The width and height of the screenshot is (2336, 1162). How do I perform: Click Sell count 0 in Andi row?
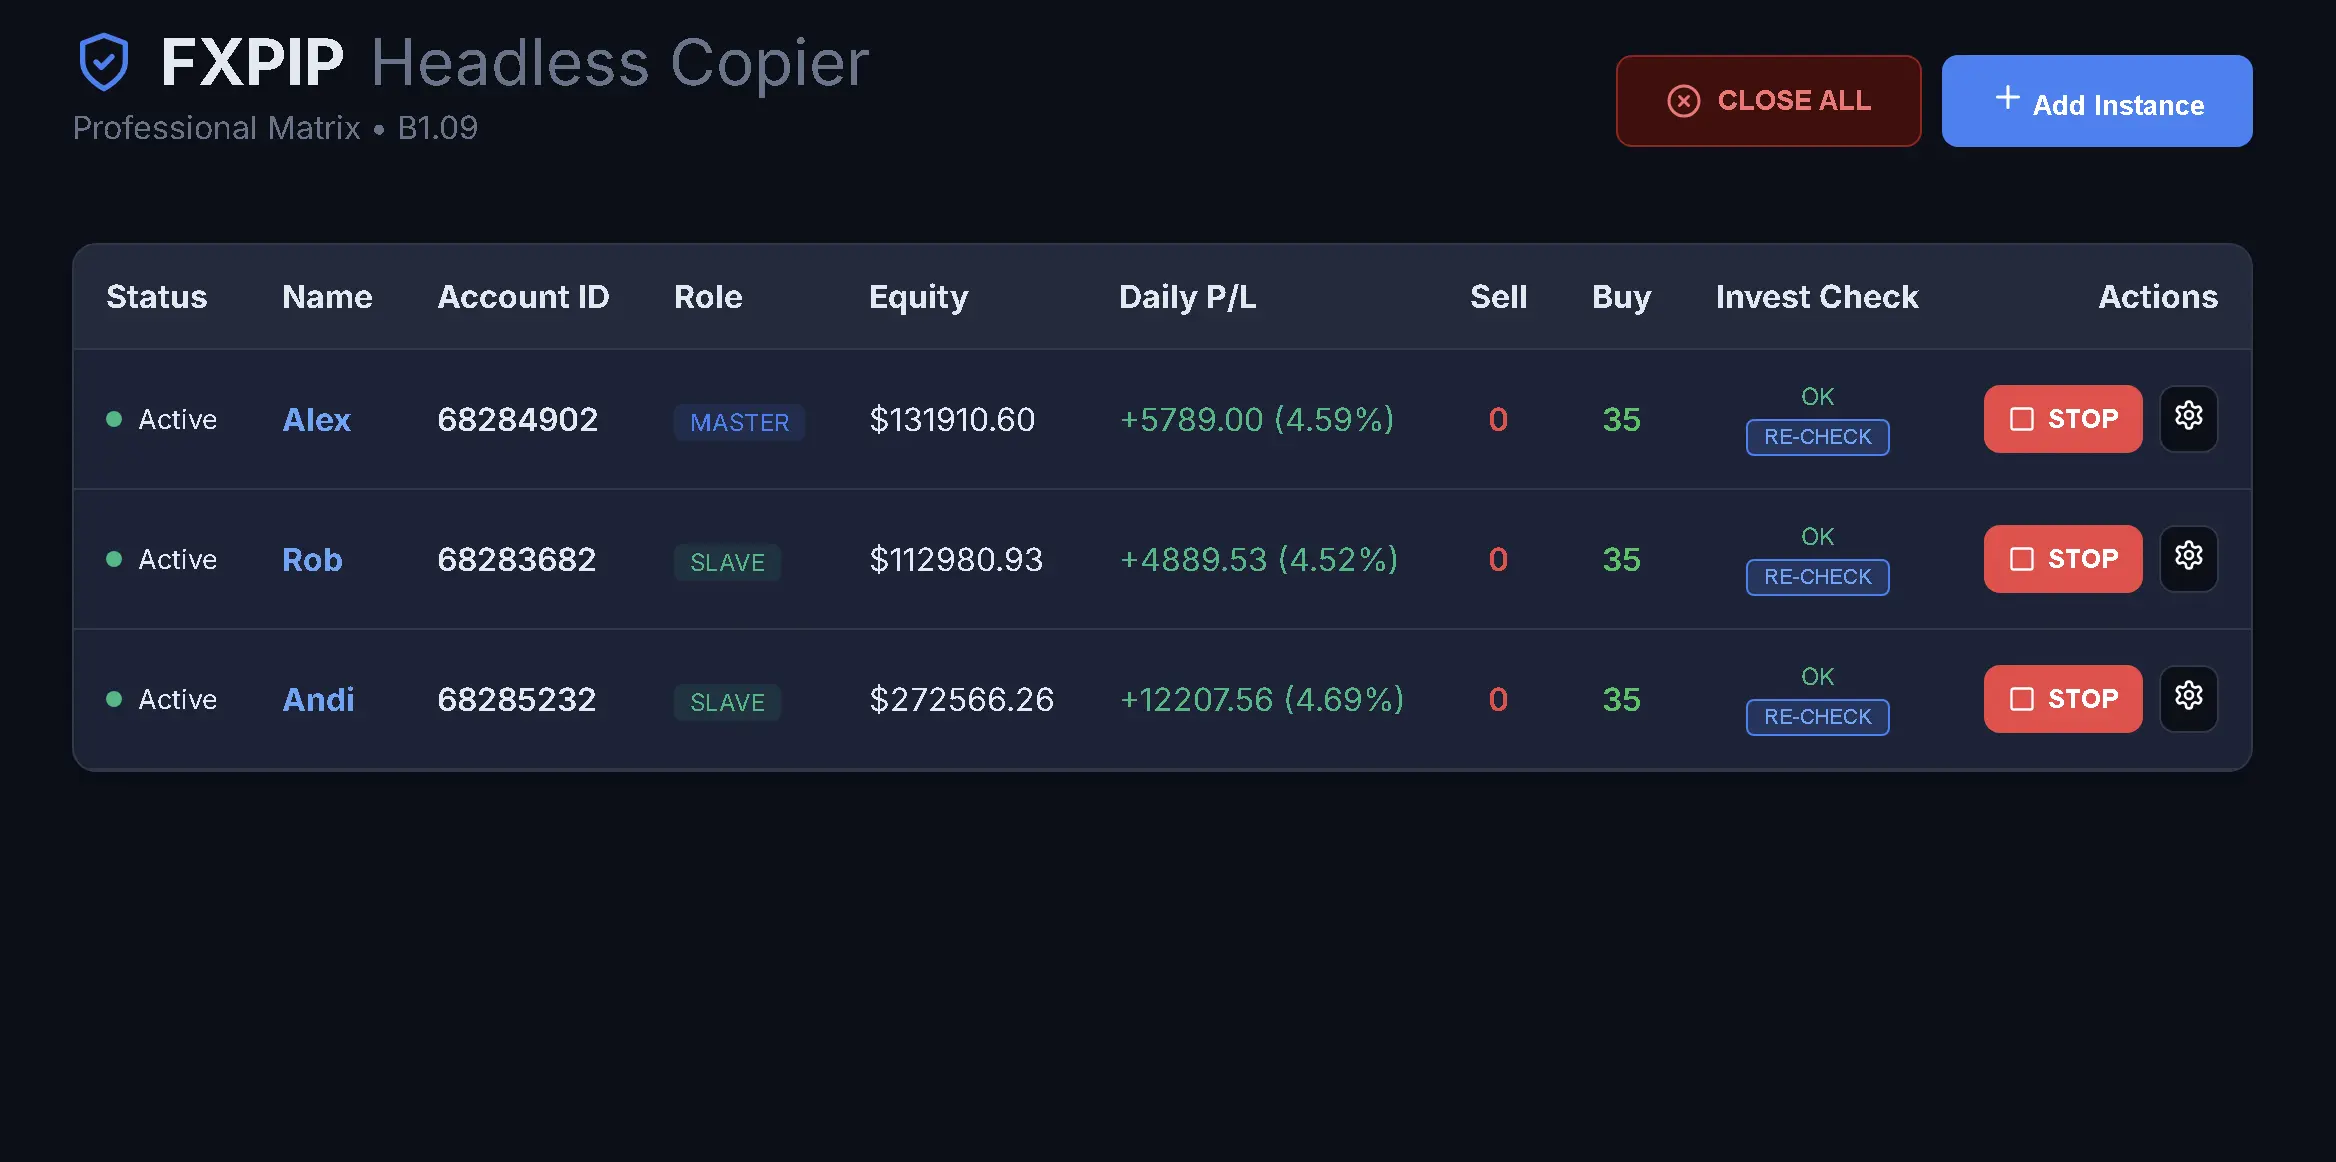(1498, 699)
